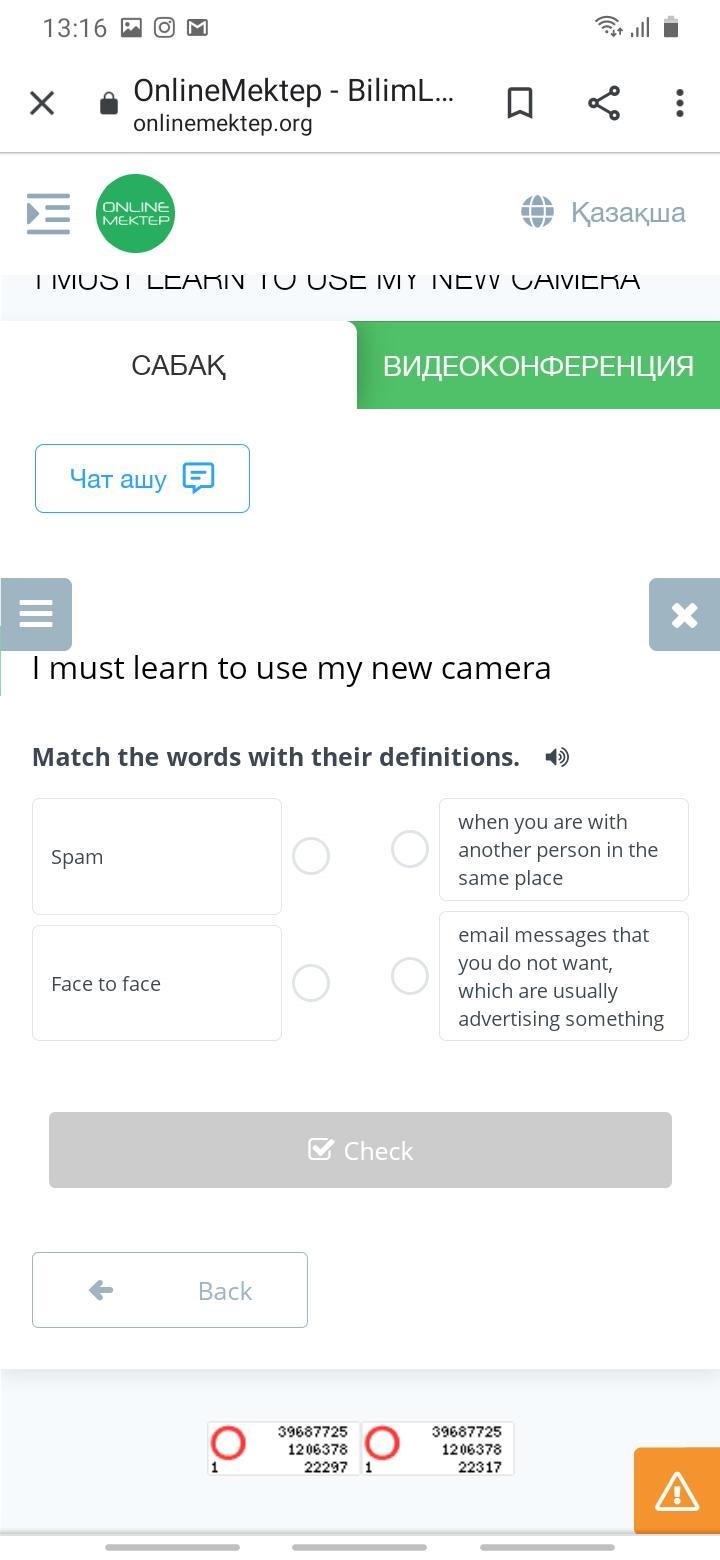Select circle for 'email messages' definition

click(410, 976)
